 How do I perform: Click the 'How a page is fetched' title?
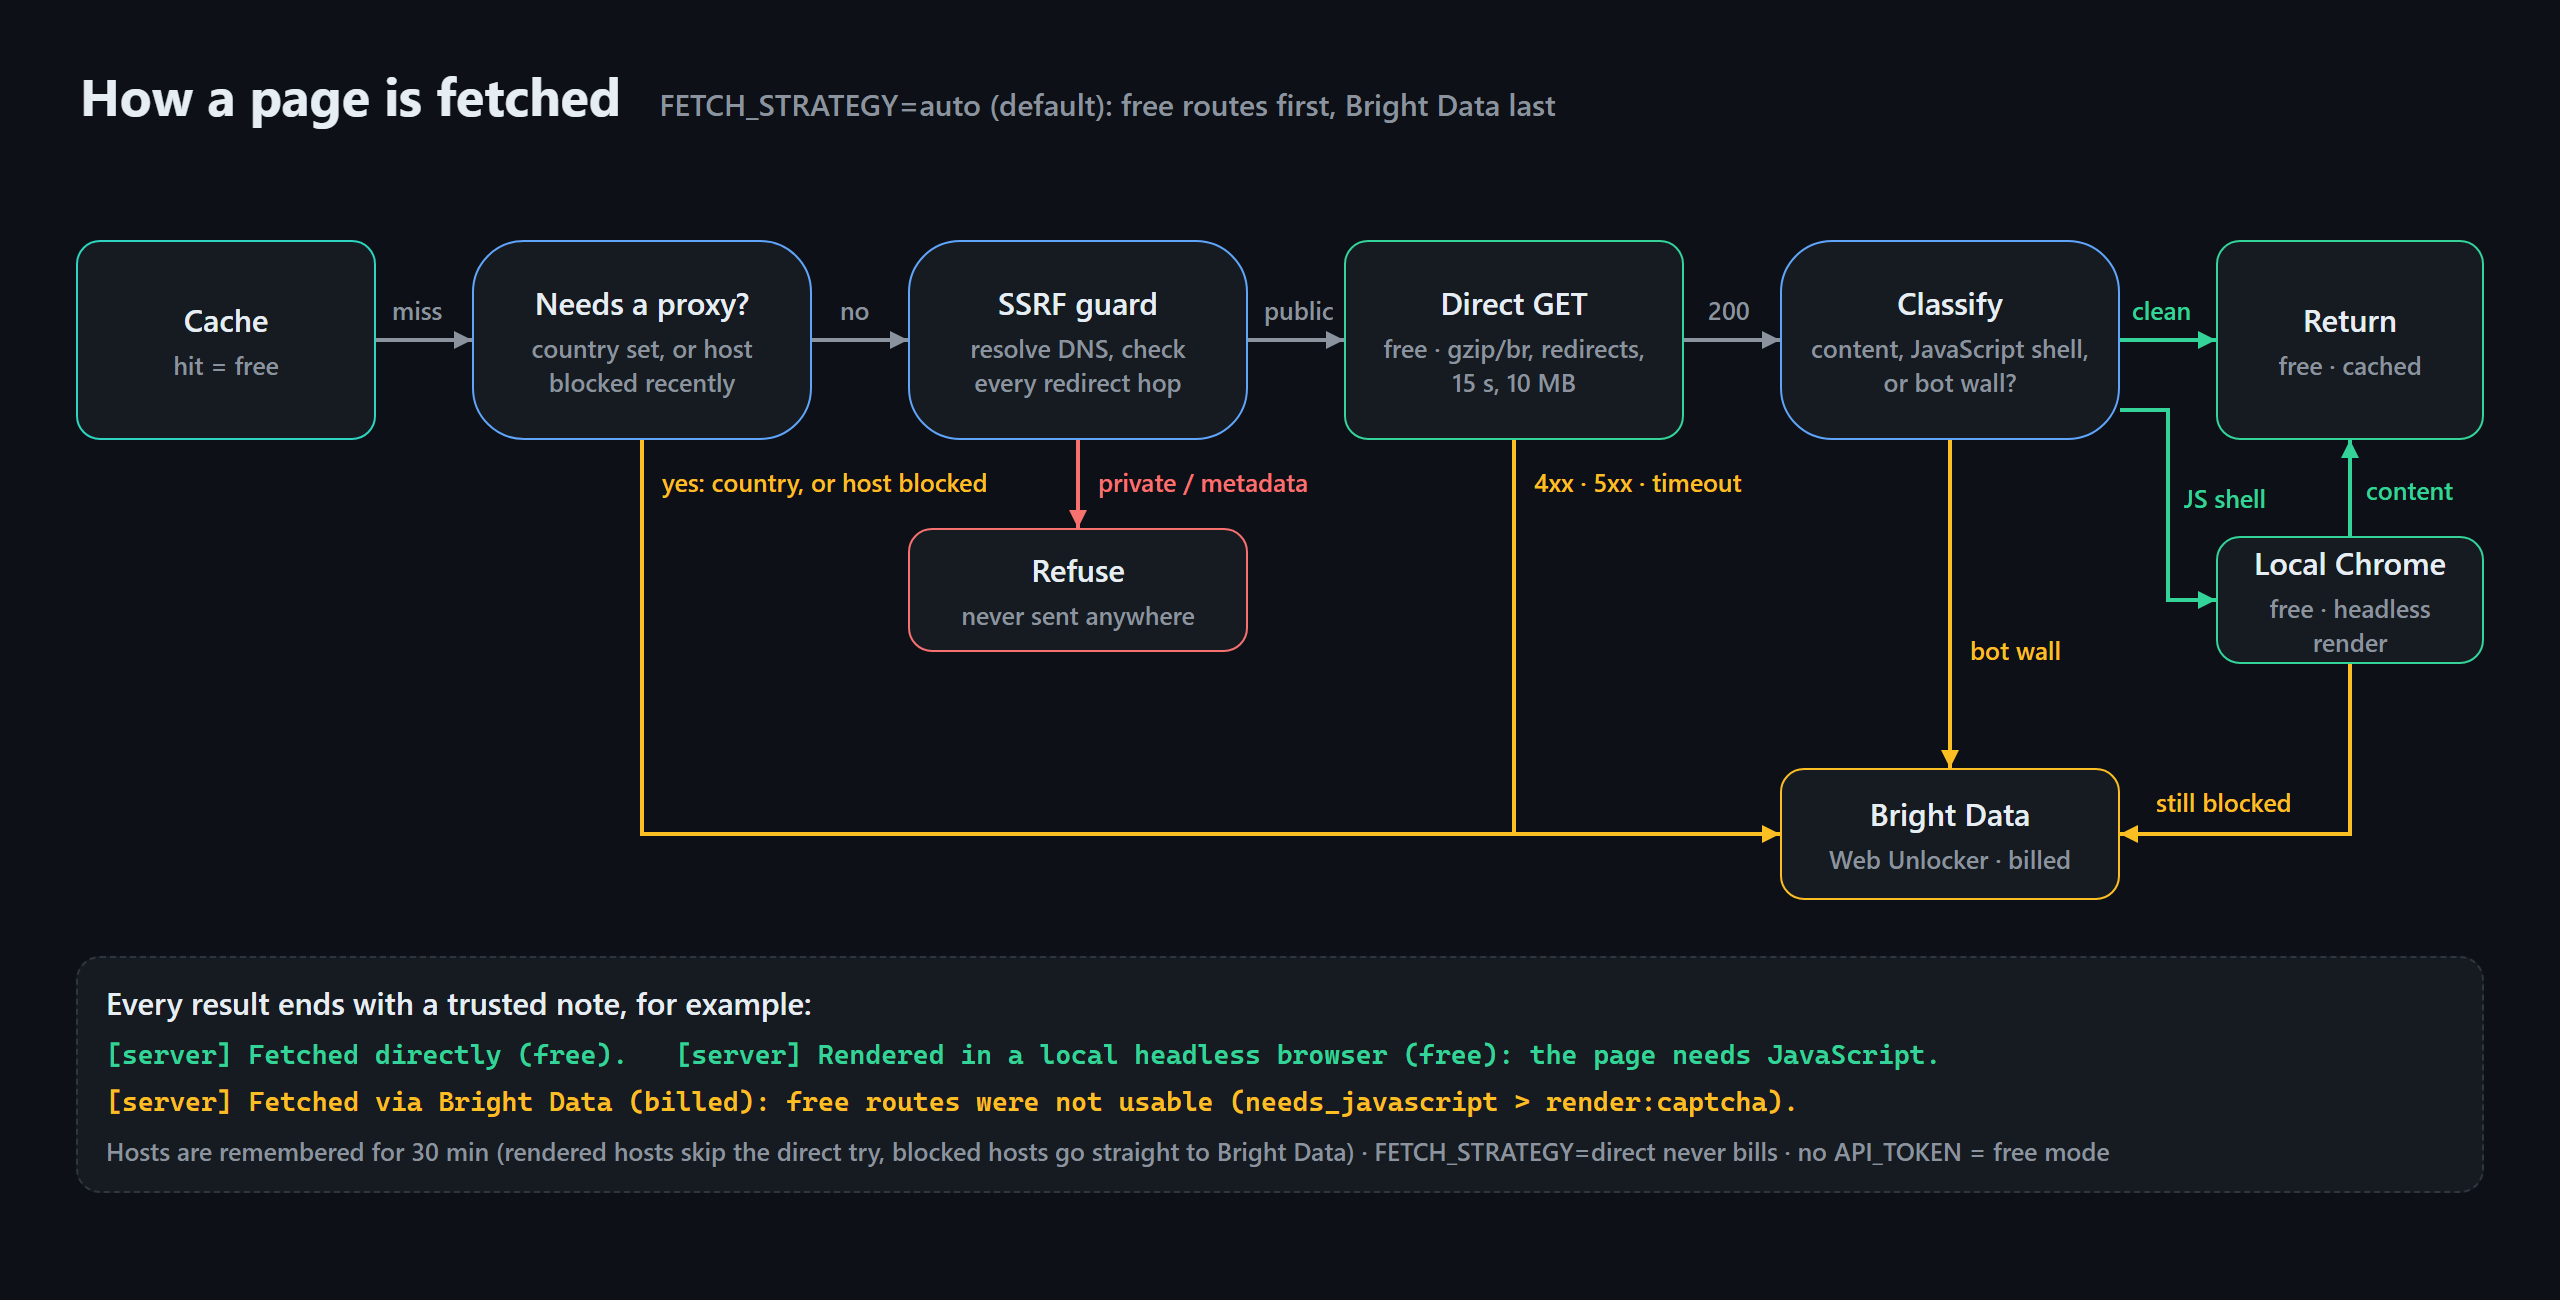point(351,99)
